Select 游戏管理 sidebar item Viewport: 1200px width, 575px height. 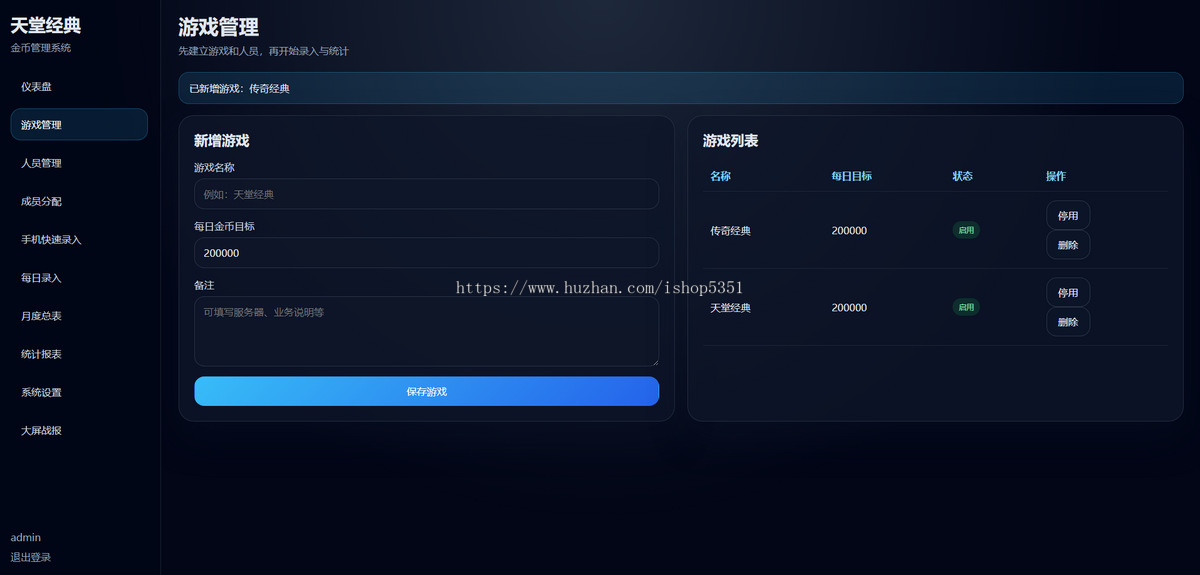coord(79,125)
